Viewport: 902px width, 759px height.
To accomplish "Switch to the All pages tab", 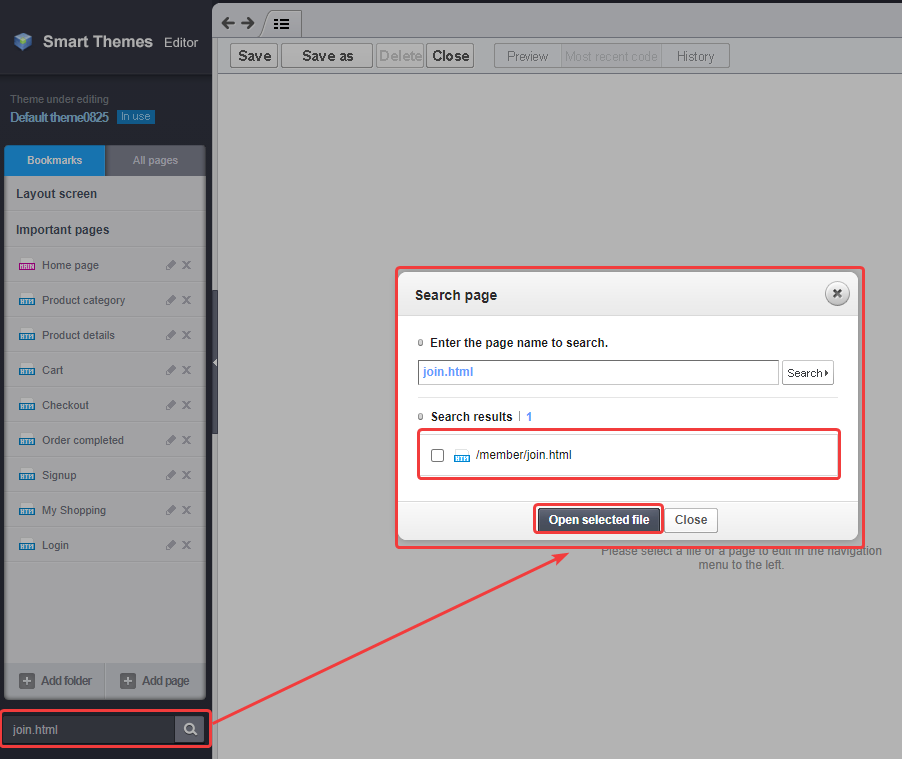I will pyautogui.click(x=155, y=160).
